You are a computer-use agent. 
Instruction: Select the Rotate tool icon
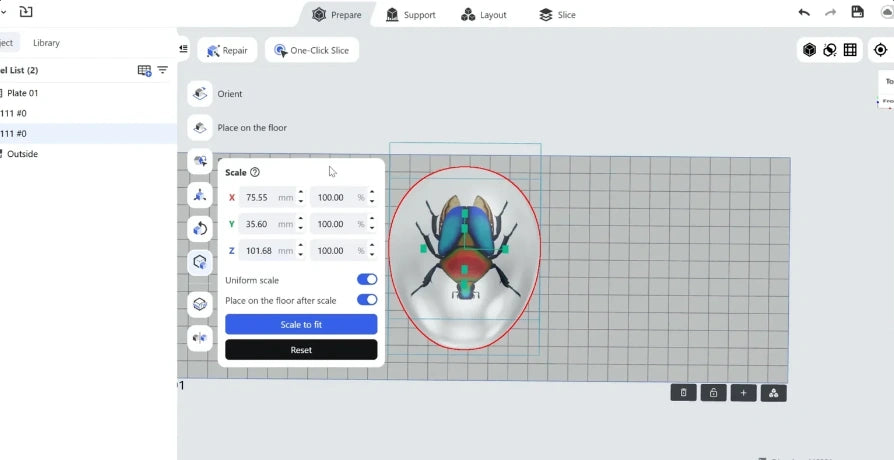(x=200, y=229)
